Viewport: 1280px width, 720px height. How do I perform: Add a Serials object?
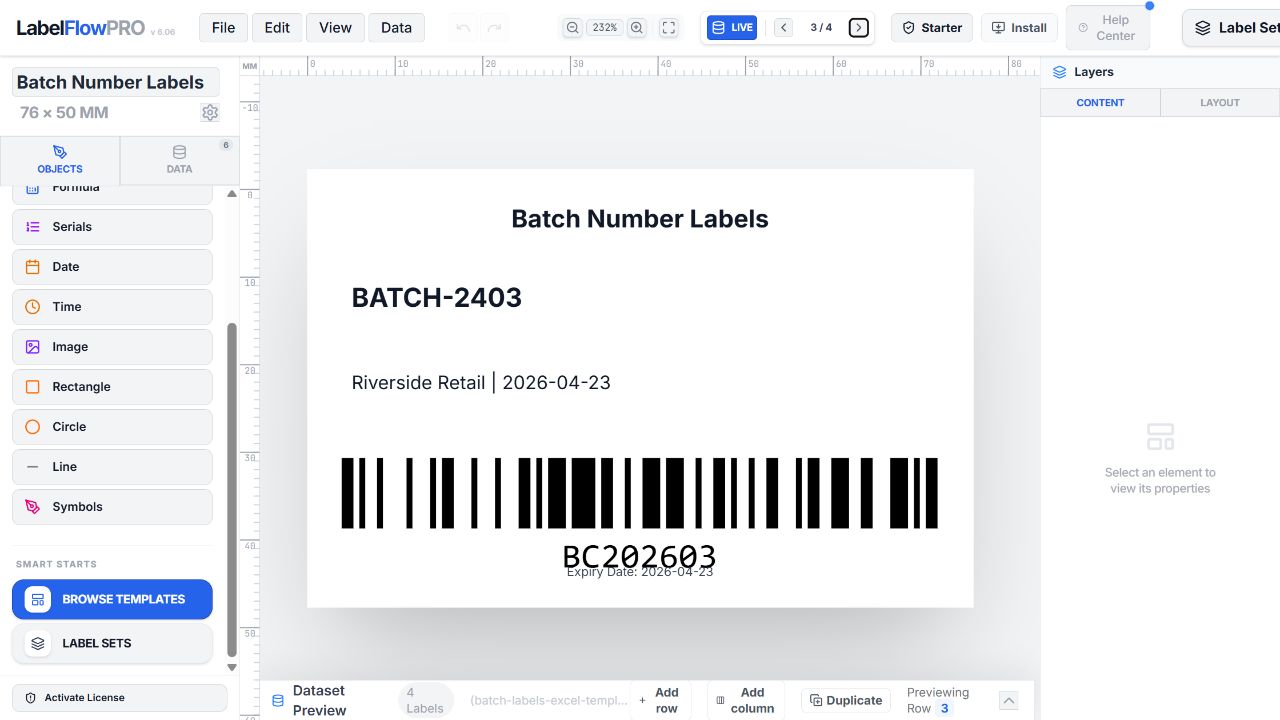(112, 227)
